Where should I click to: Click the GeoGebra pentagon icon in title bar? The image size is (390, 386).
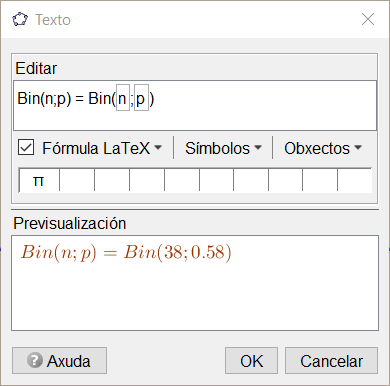pos(20,20)
